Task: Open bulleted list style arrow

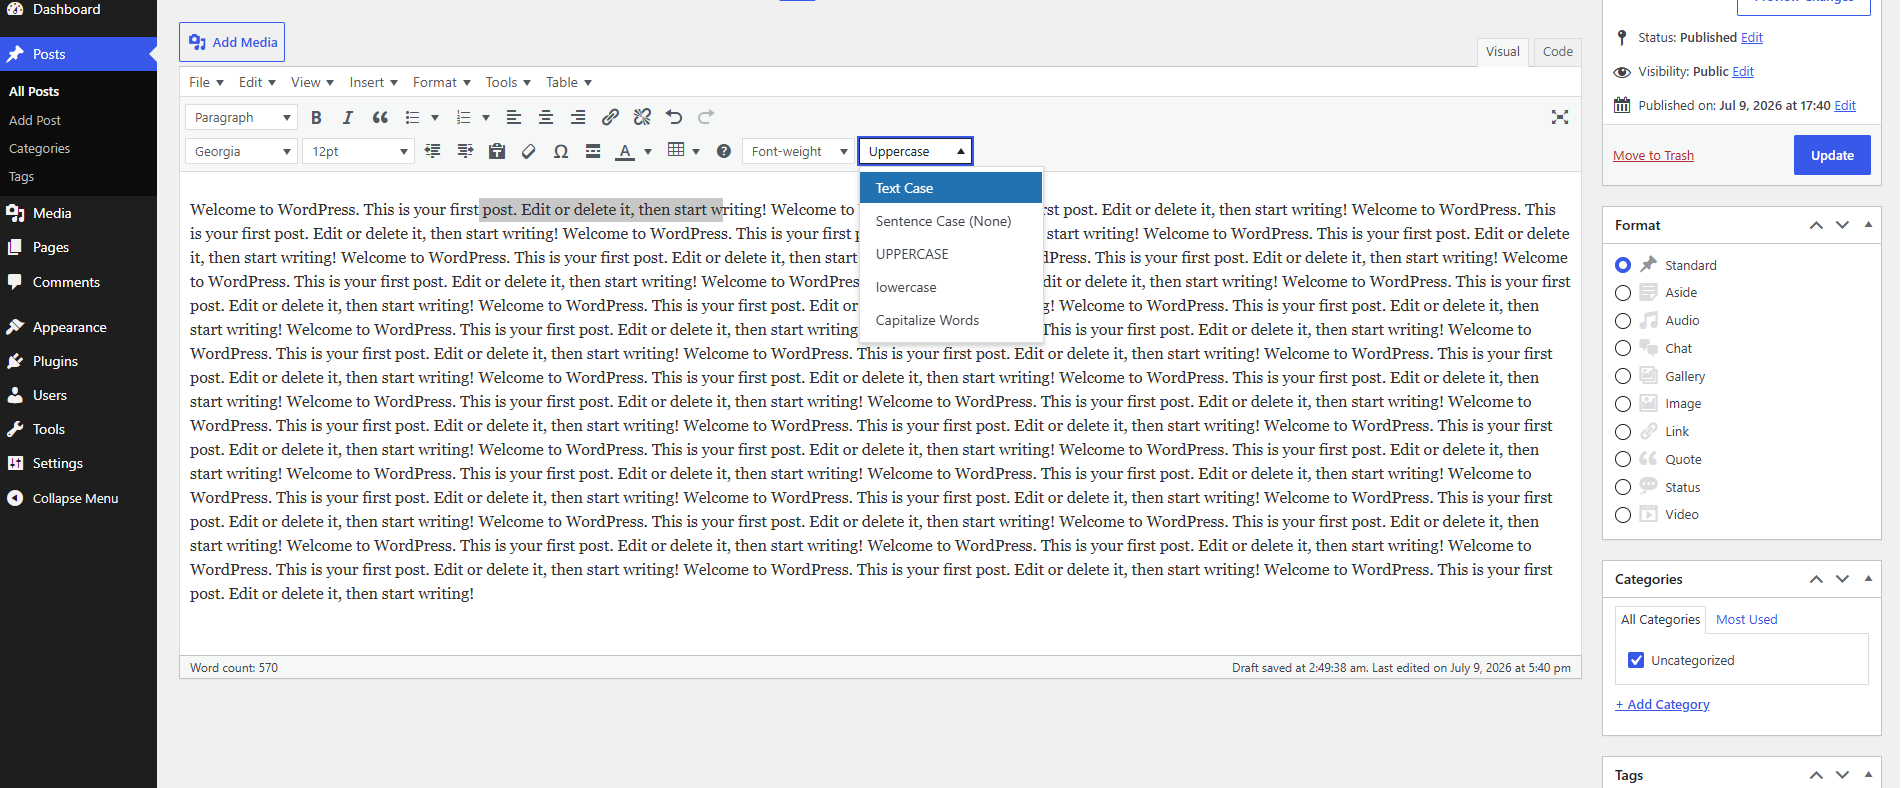Action: pos(434,118)
